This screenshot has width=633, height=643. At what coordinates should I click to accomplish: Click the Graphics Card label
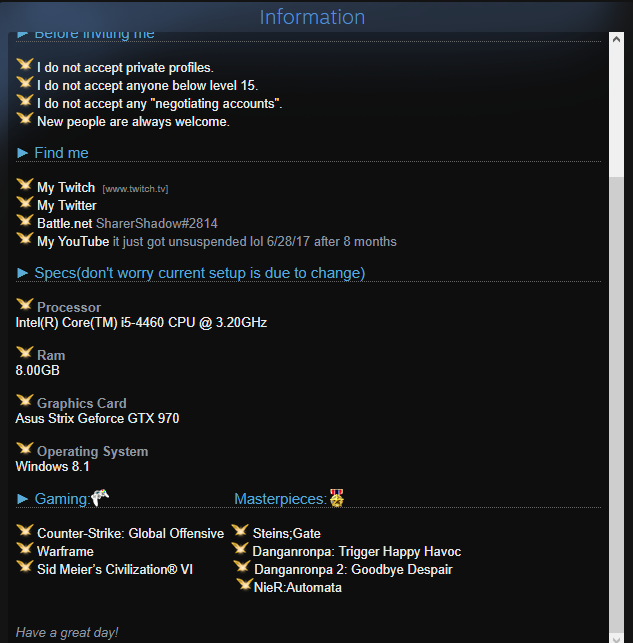(x=82, y=404)
